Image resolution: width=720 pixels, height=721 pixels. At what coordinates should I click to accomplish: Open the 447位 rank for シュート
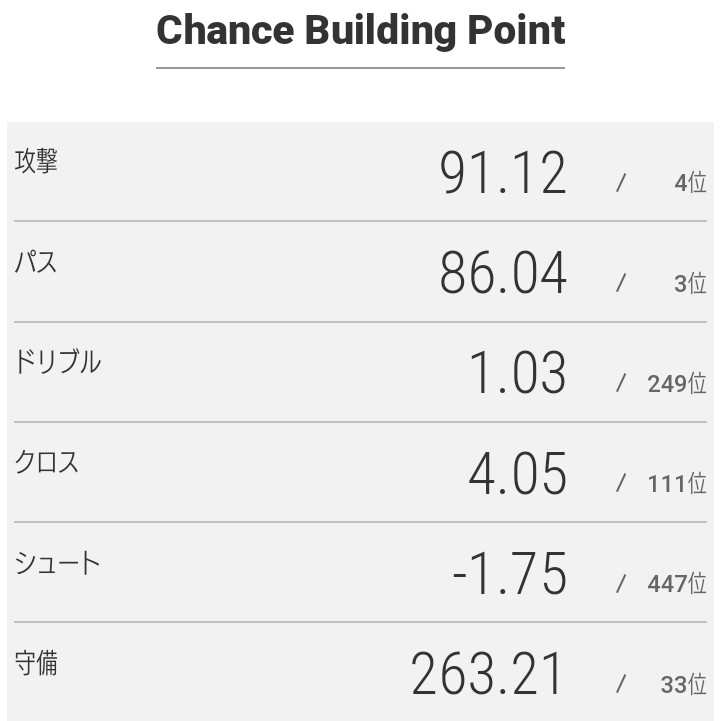[x=677, y=584]
